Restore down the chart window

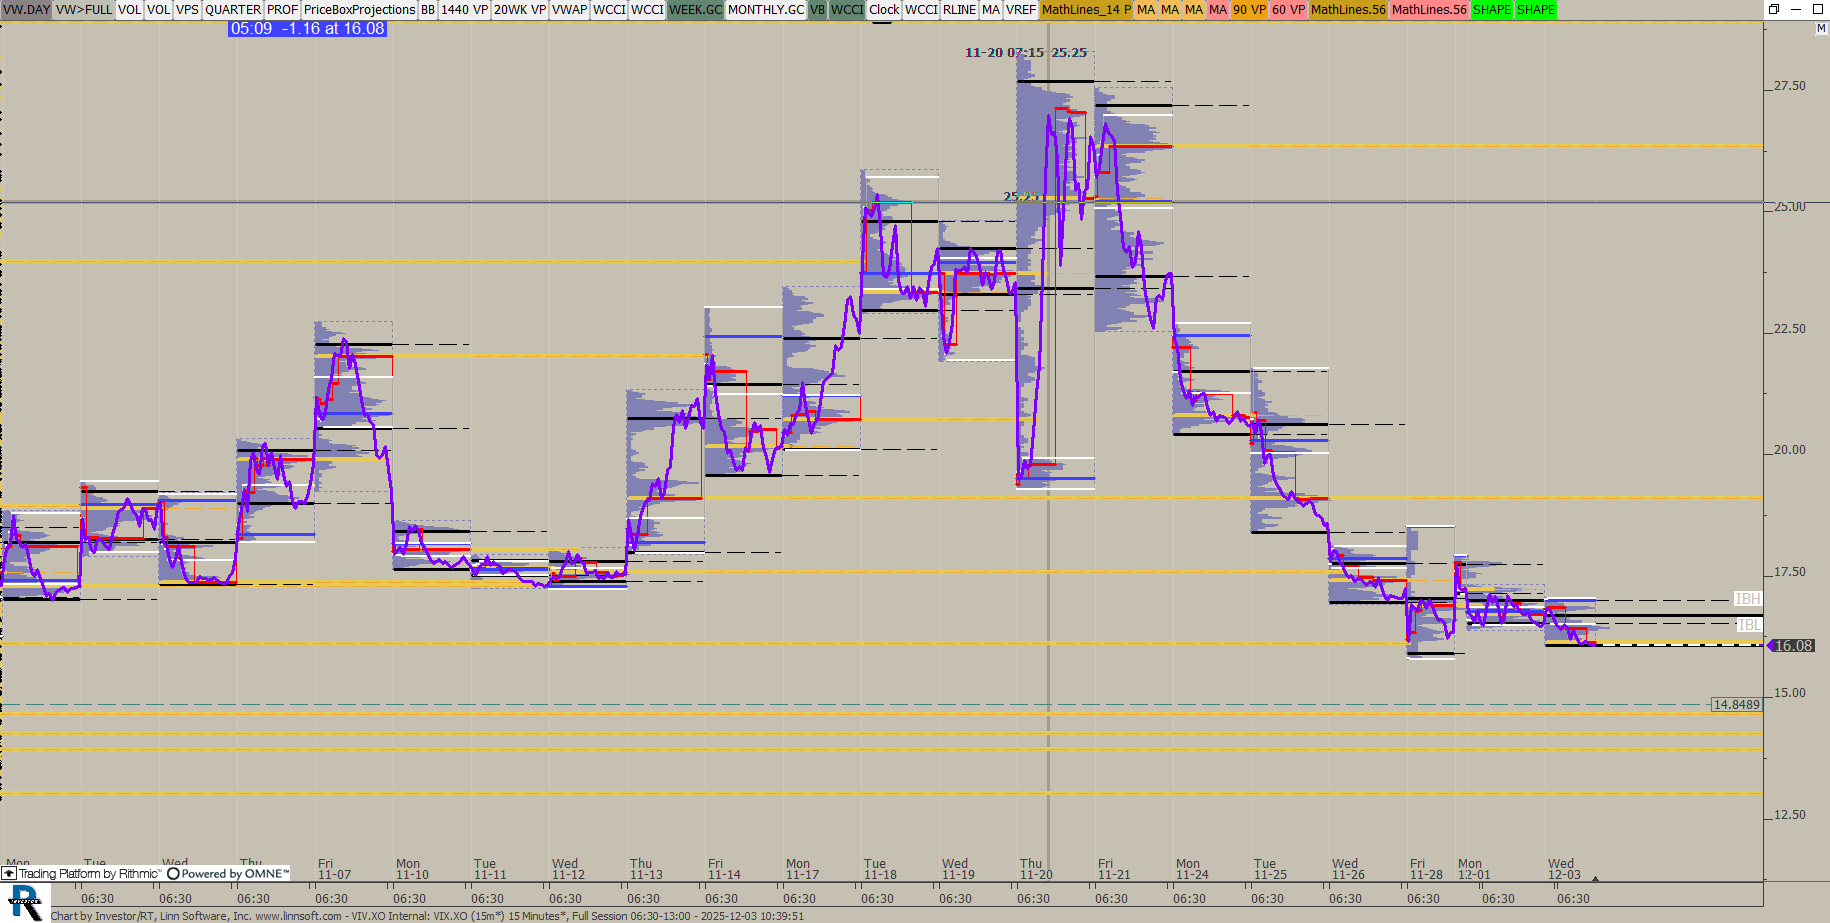pyautogui.click(x=1773, y=9)
